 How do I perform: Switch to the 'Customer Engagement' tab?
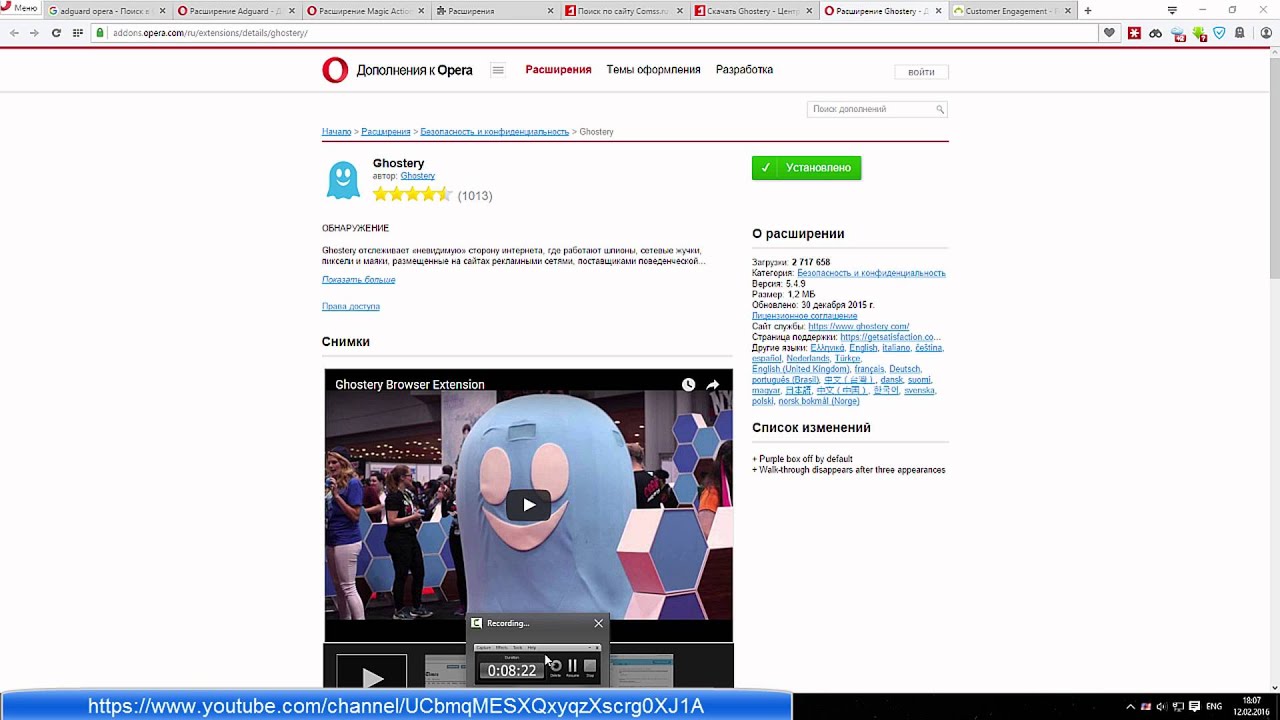(1012, 11)
